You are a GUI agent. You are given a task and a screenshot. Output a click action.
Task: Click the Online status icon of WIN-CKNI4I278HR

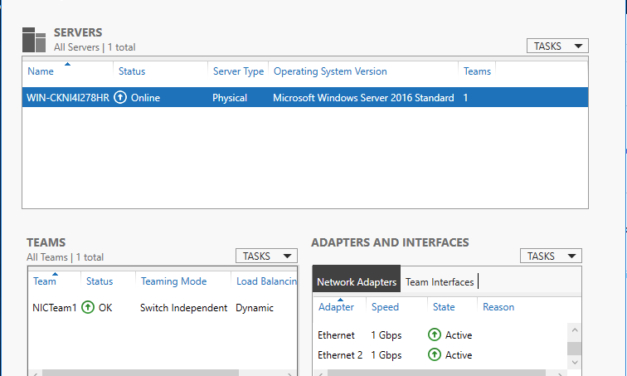pos(120,97)
